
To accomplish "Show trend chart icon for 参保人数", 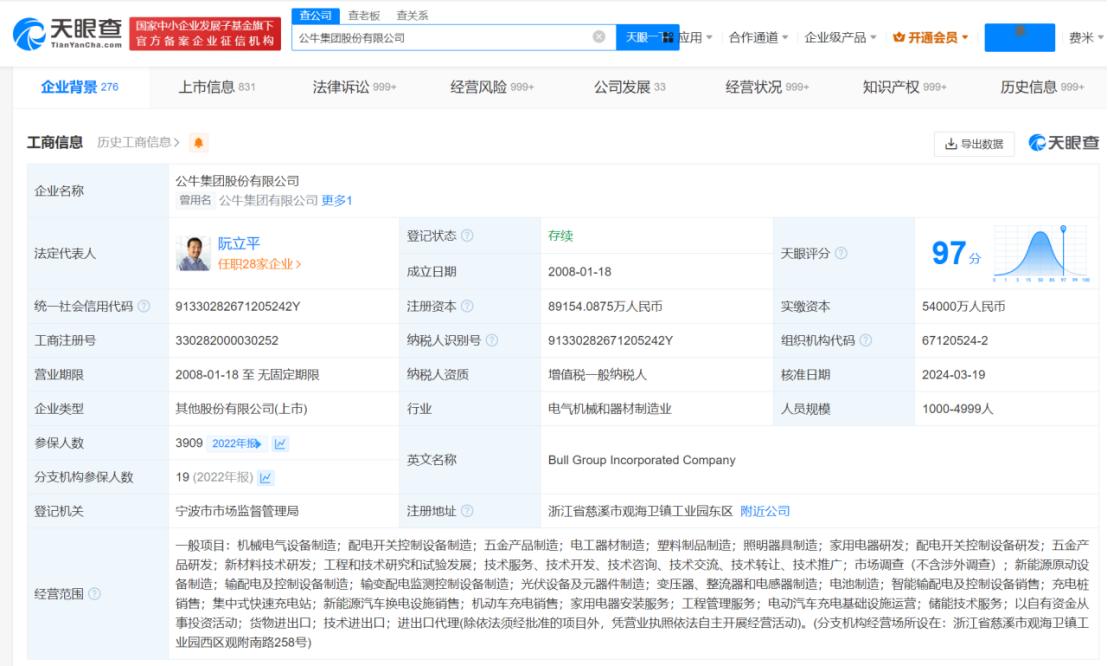I will pyautogui.click(x=281, y=443).
